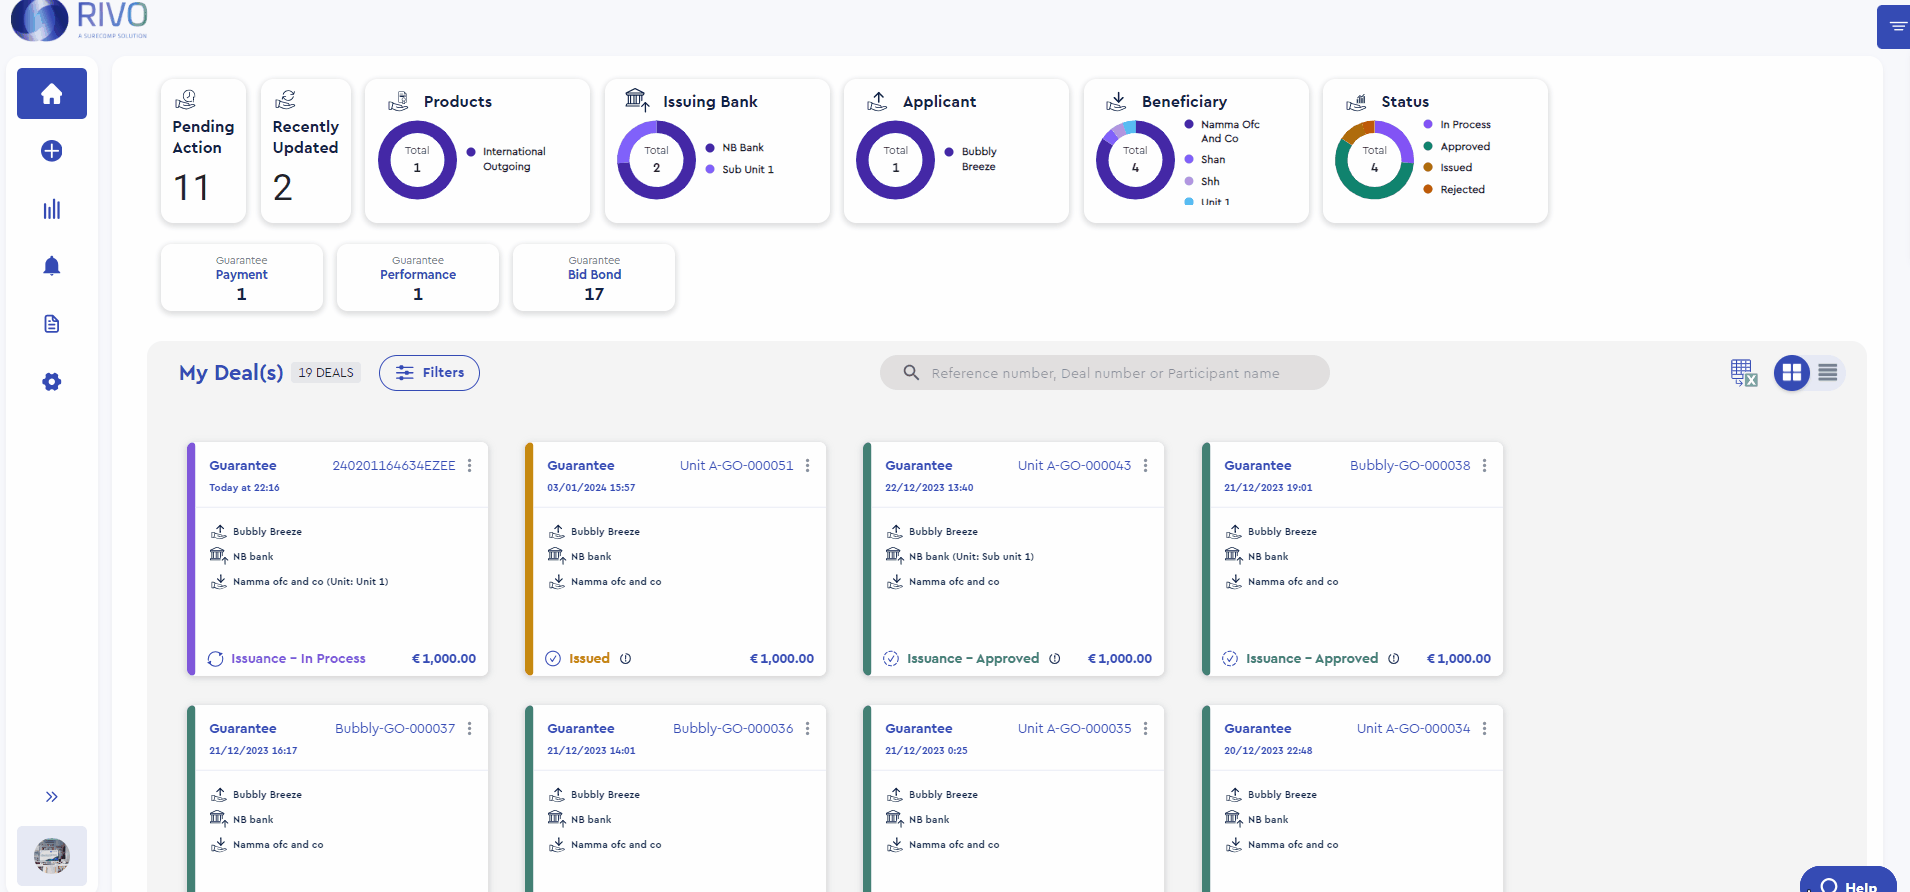The height and width of the screenshot is (892, 1910).
Task: Open options menu for deal 240201164634EZEE
Action: (x=470, y=466)
